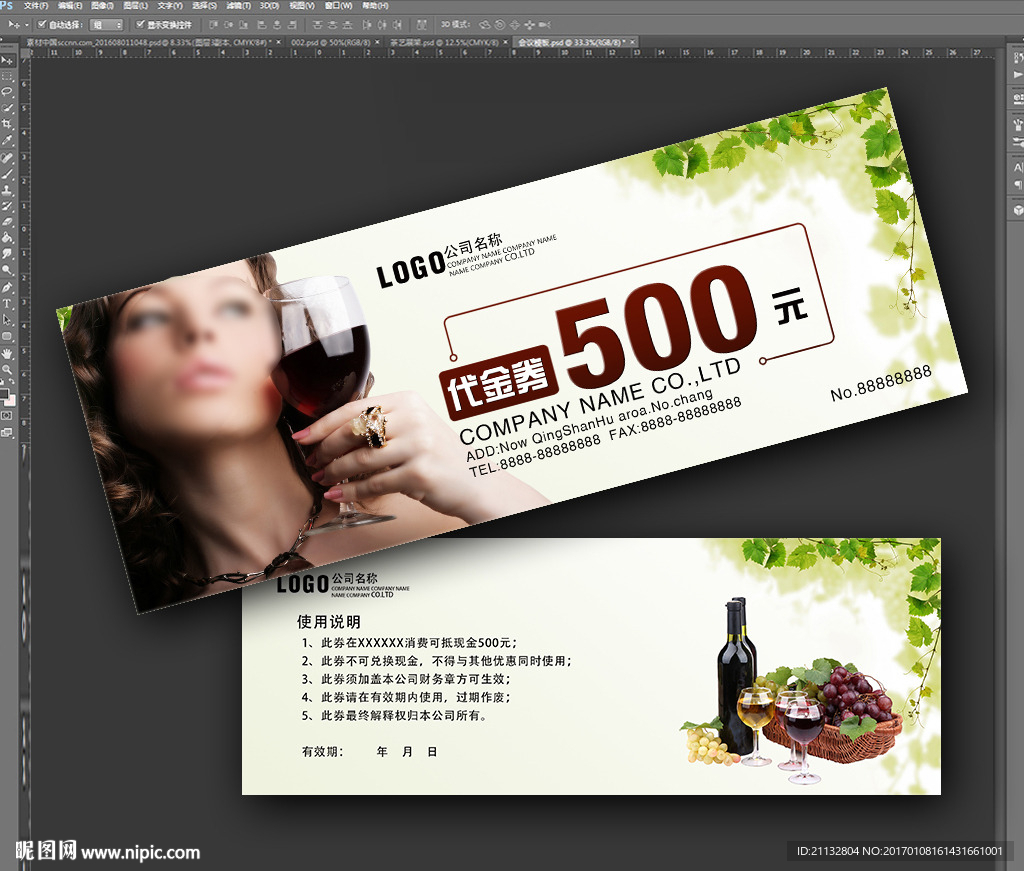Click the distribute top edges icon
This screenshot has width=1024, height=871.
[x=318, y=25]
